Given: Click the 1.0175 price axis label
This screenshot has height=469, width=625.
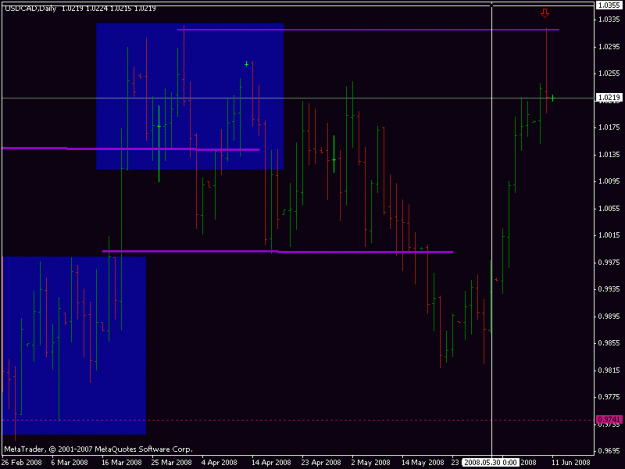Looking at the screenshot, I should (x=609, y=127).
